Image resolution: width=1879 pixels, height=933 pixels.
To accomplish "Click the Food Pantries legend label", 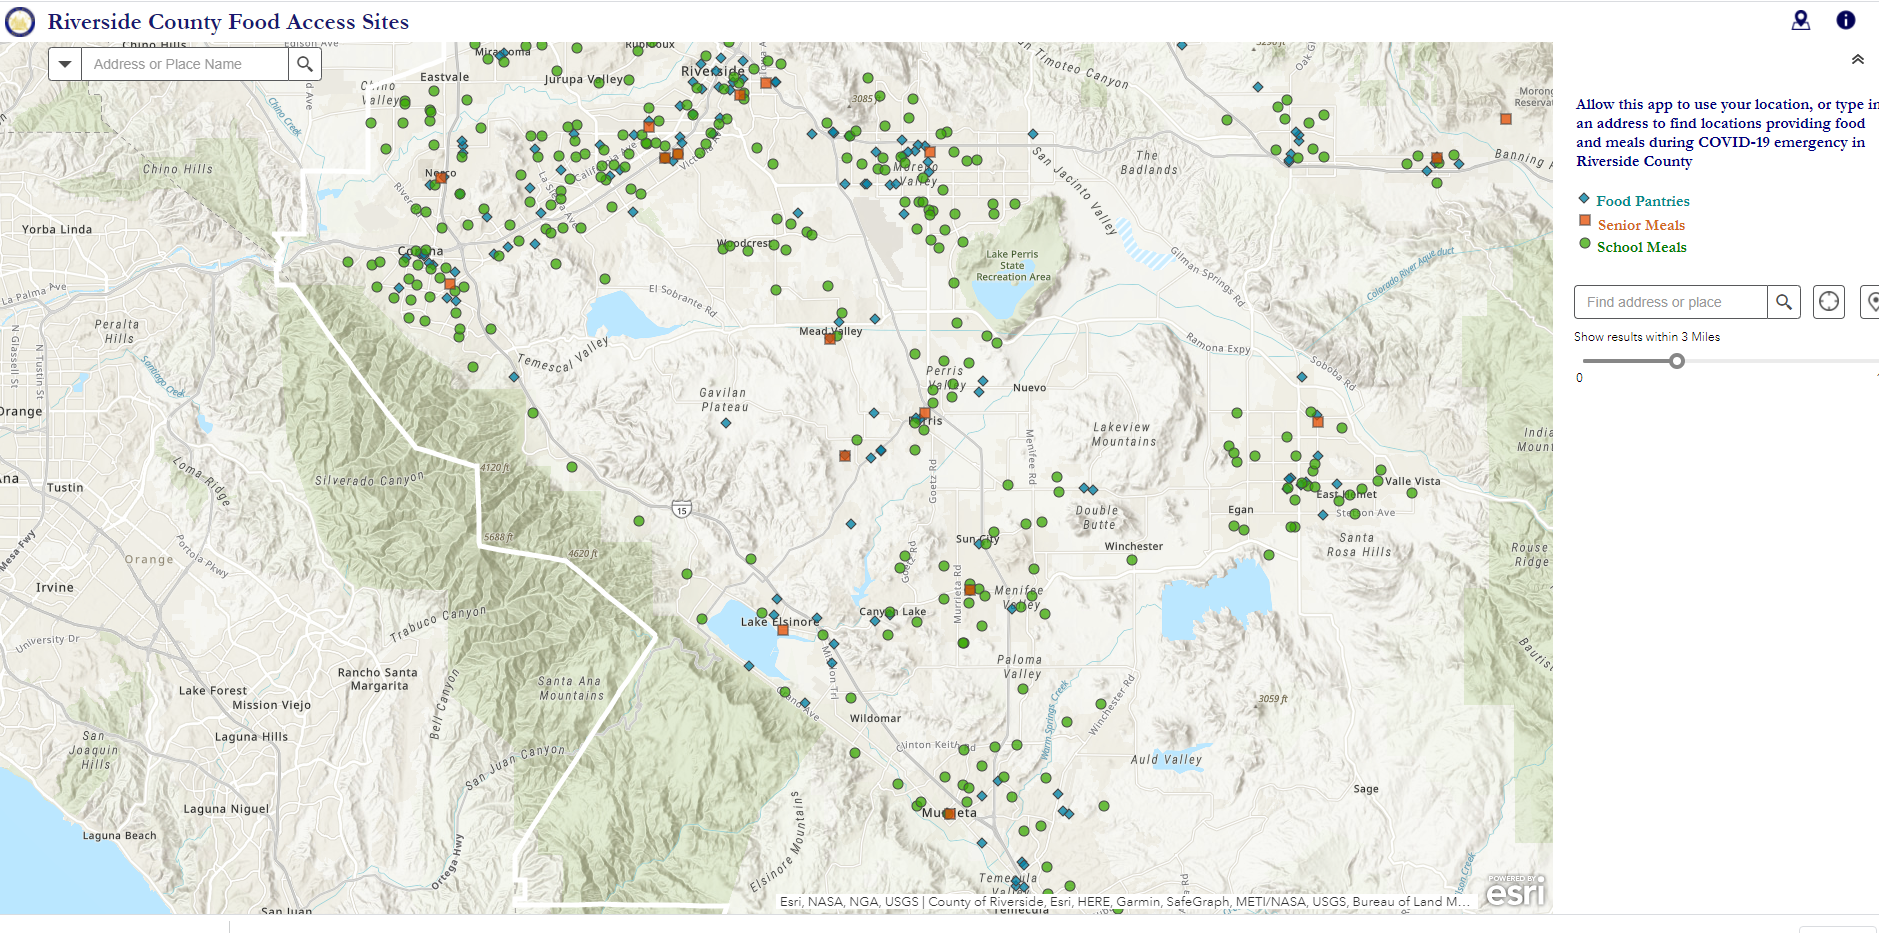I will click(1642, 201).
